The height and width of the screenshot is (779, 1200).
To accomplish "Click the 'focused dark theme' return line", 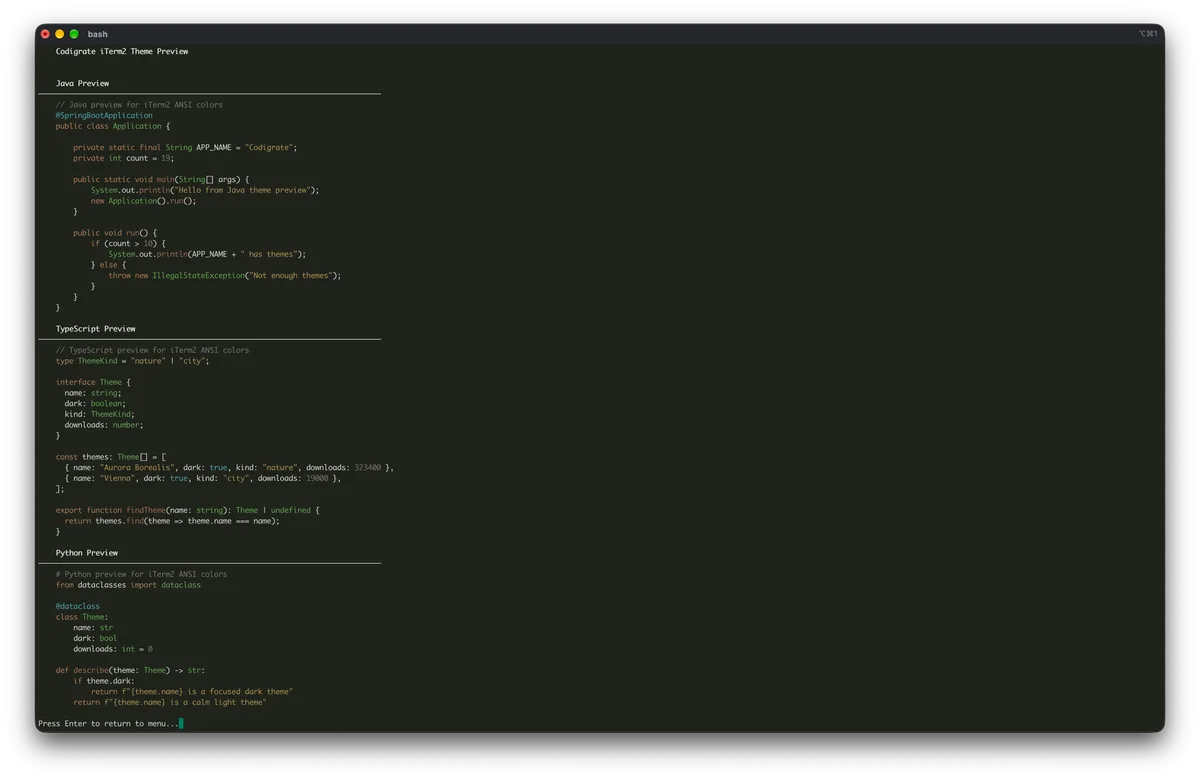I will (192, 692).
